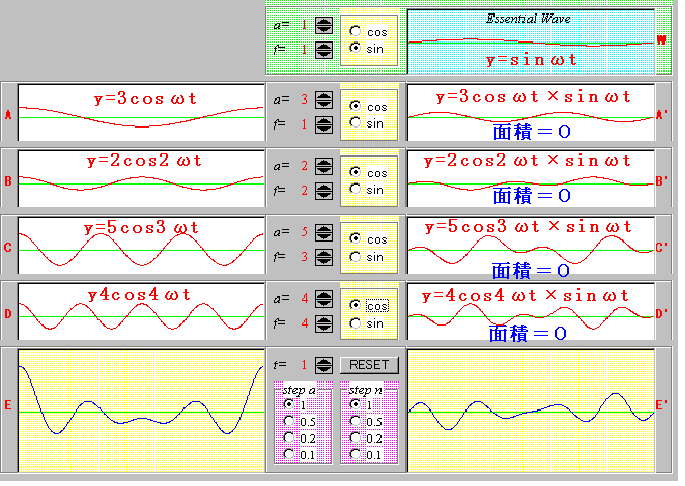Click the y4cos4 ωt formula in graph D

[139, 295]
